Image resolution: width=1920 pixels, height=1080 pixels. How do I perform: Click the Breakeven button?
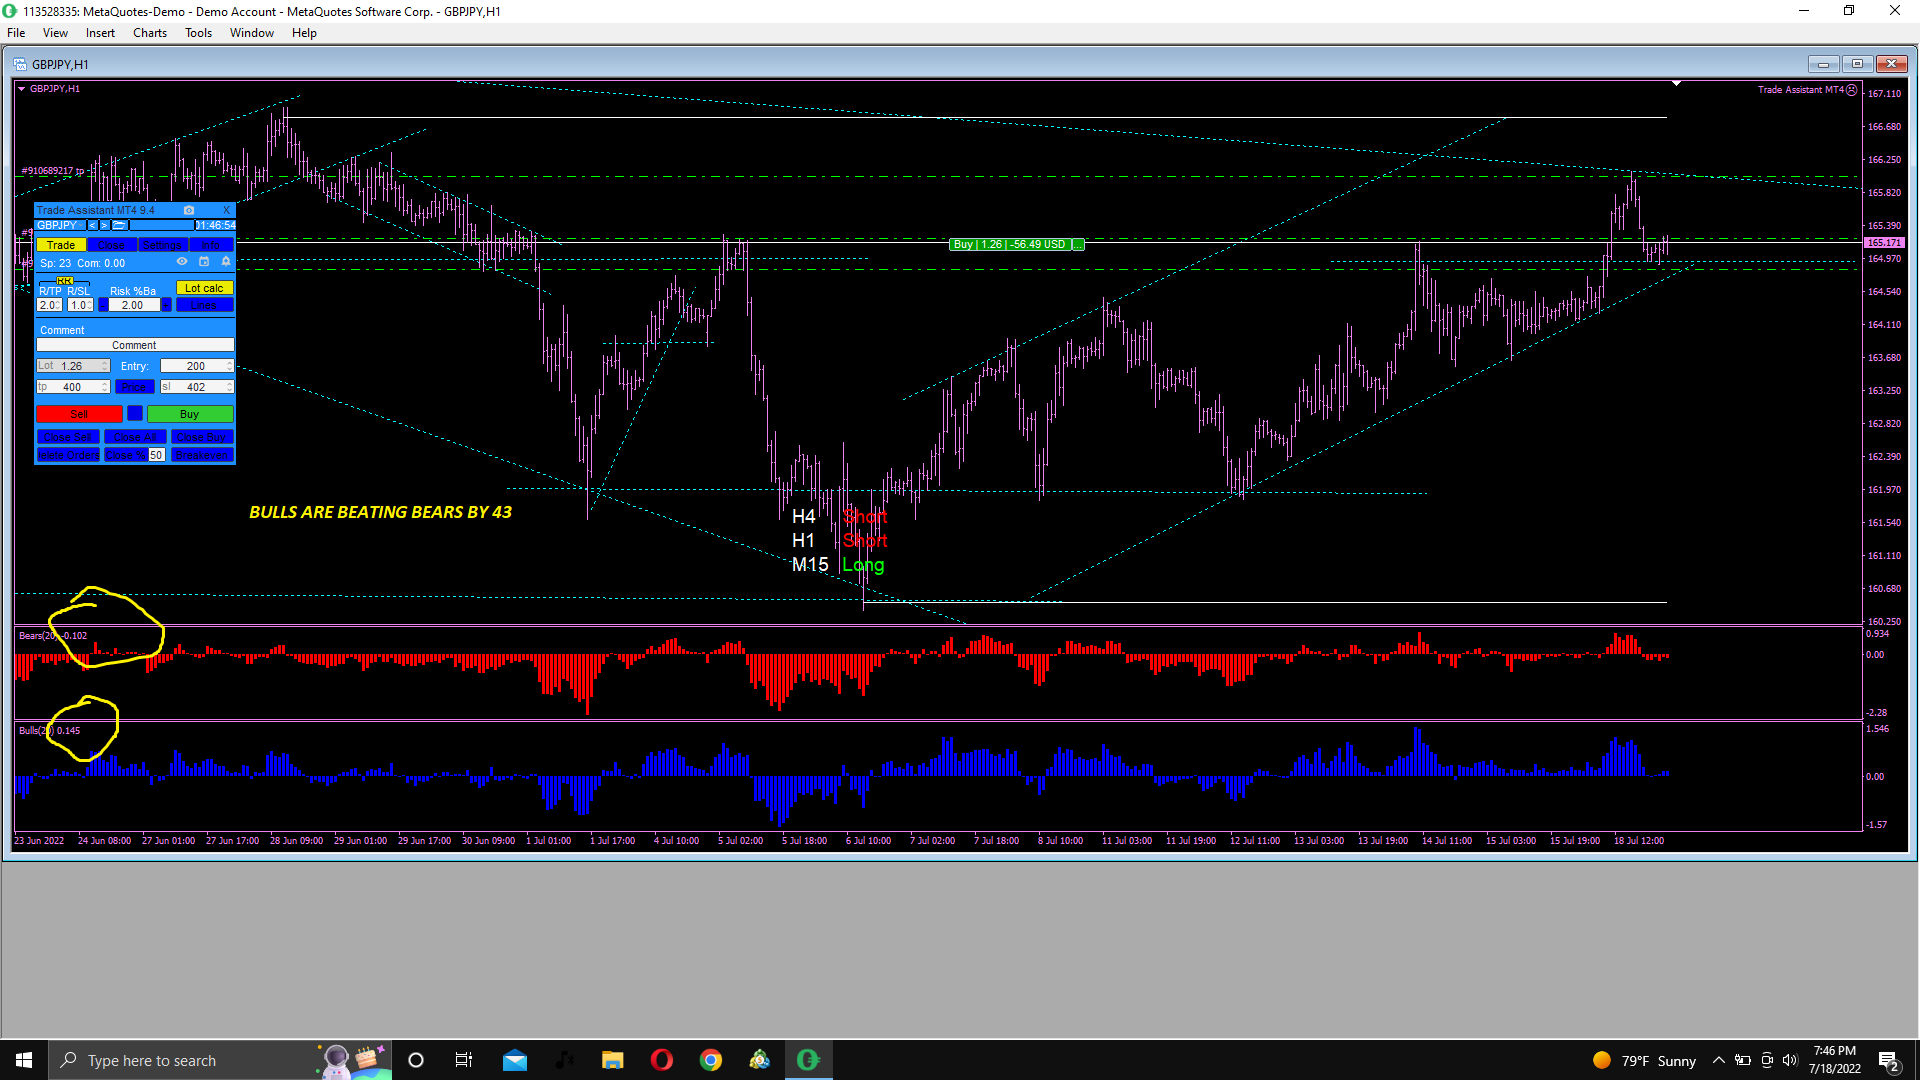(x=202, y=455)
